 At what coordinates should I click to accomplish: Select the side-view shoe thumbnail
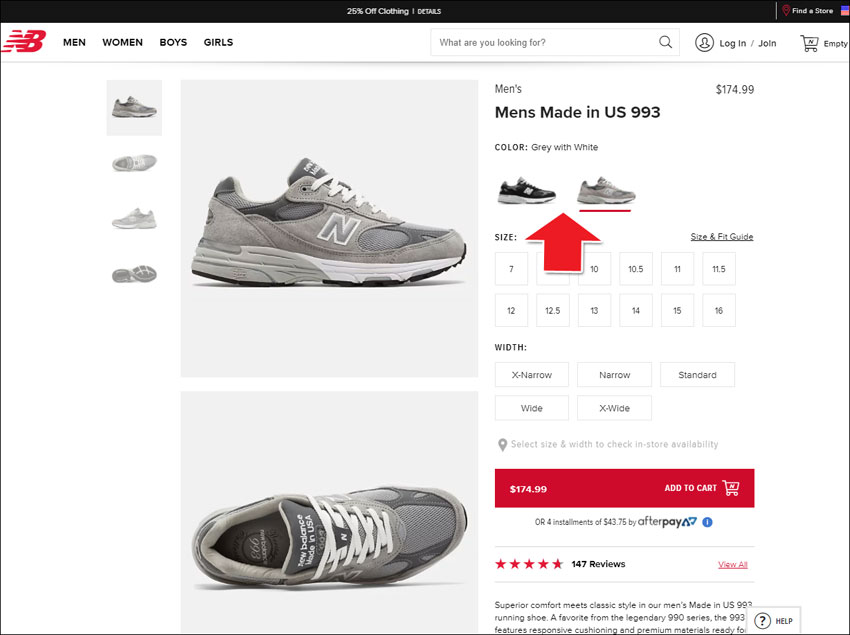134,107
